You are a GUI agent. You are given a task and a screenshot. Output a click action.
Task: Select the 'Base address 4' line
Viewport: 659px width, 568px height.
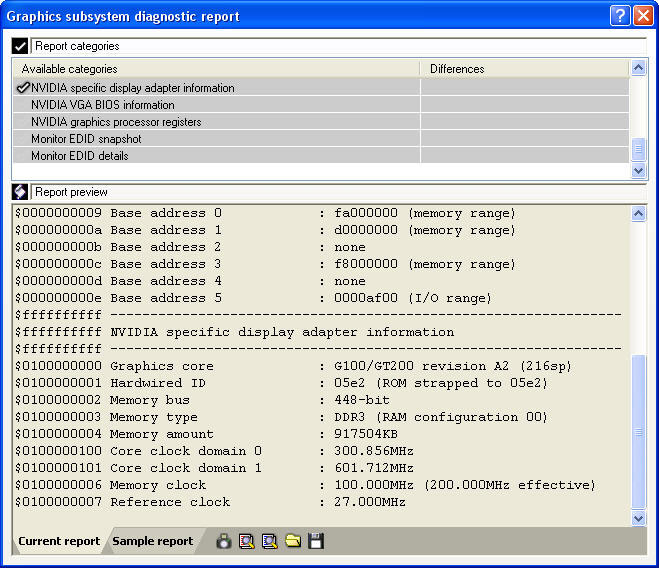[190, 281]
